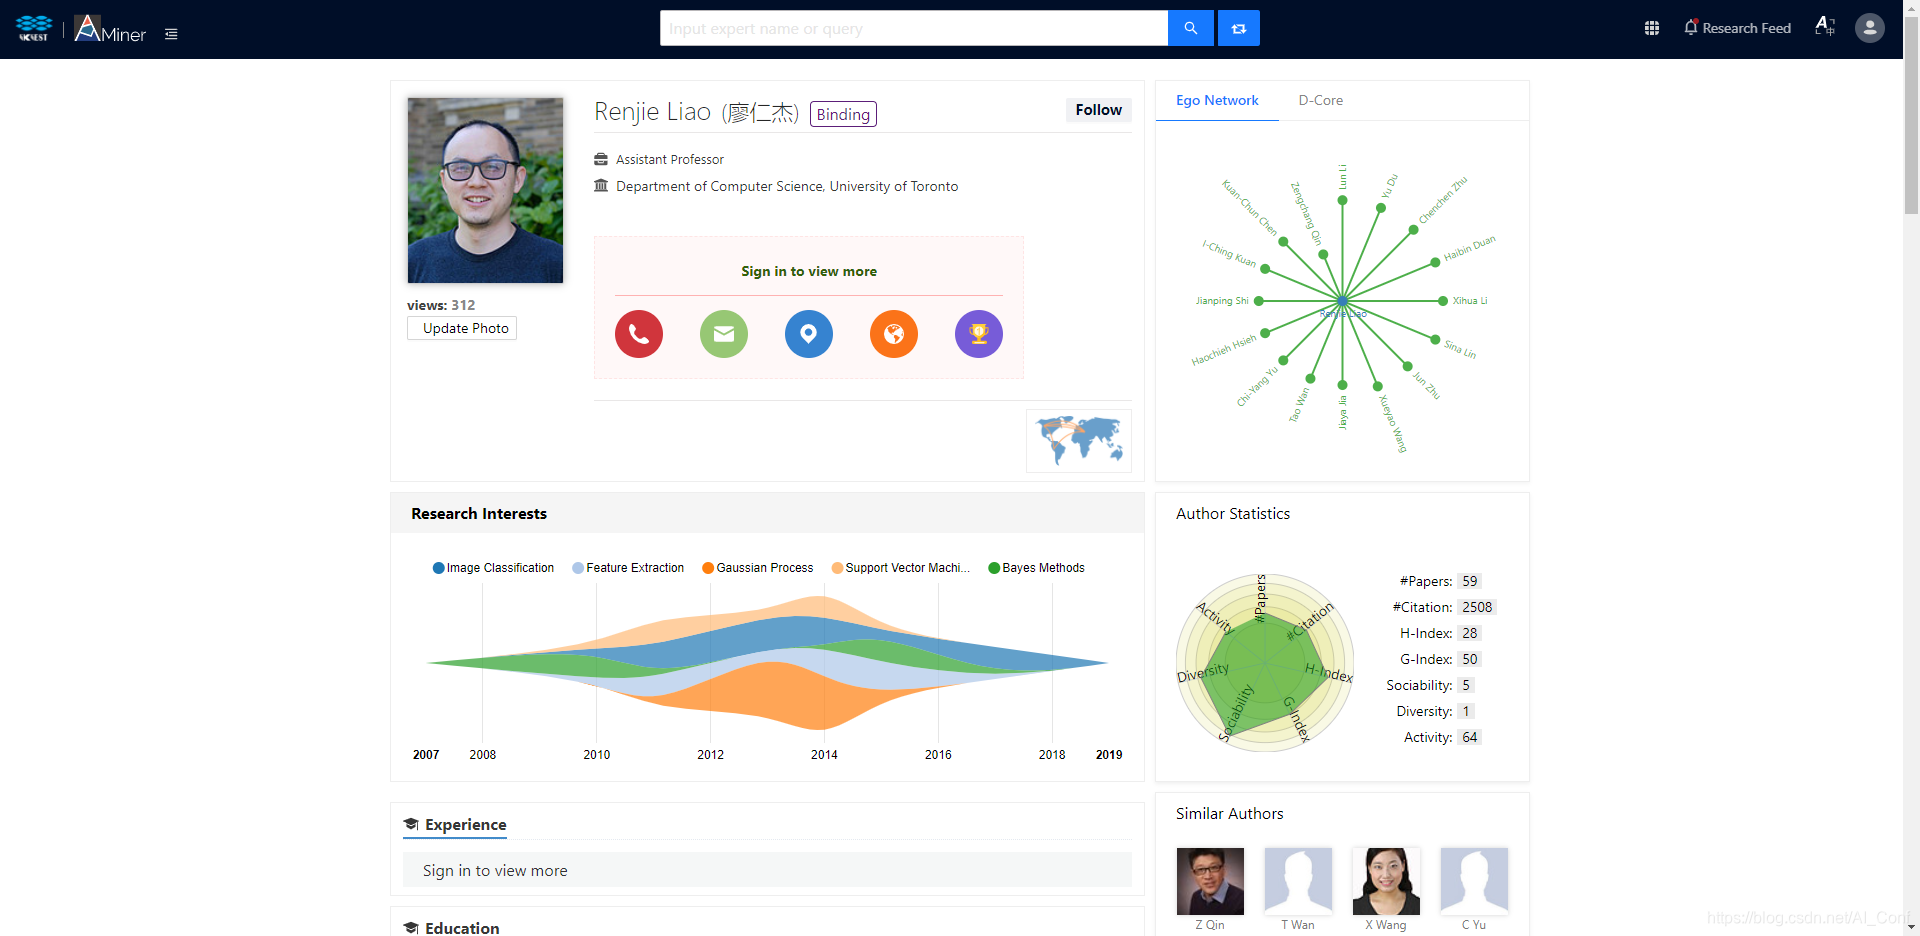This screenshot has width=1920, height=936.
Task: Click the central Renjie Liao network node
Action: click(x=1342, y=301)
